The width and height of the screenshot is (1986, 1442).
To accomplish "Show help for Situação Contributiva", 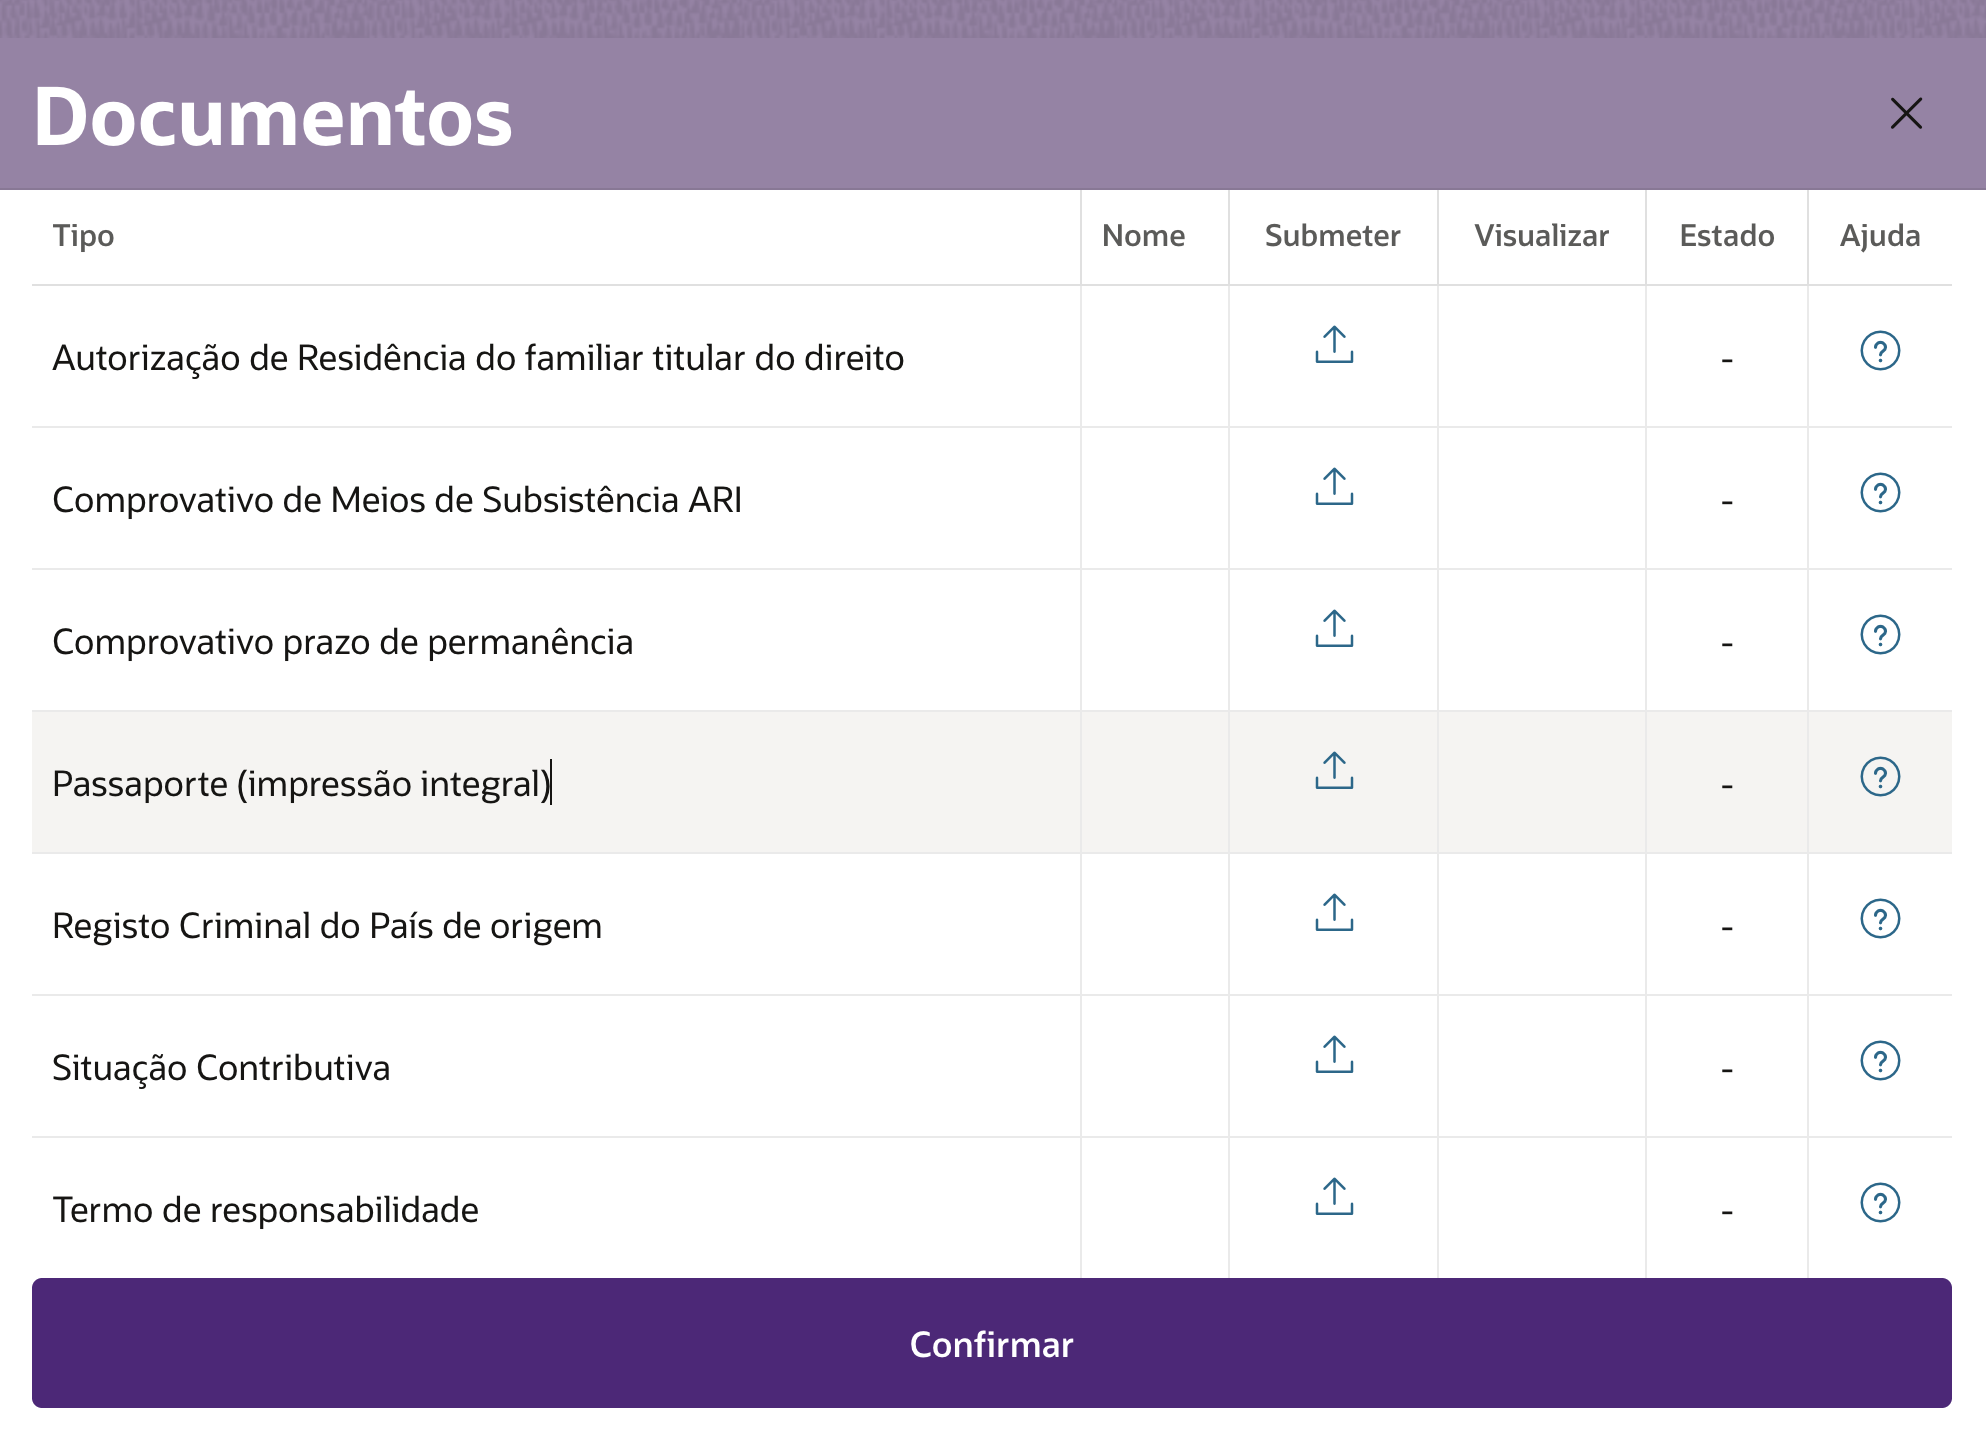I will point(1880,1061).
